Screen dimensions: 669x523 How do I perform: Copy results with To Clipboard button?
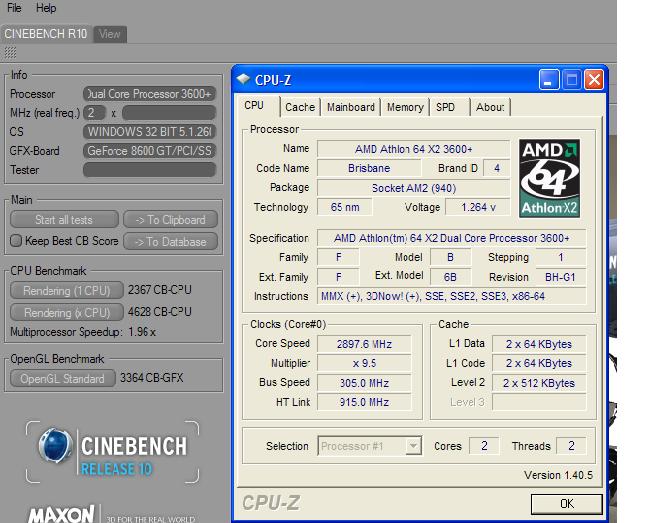pos(170,220)
